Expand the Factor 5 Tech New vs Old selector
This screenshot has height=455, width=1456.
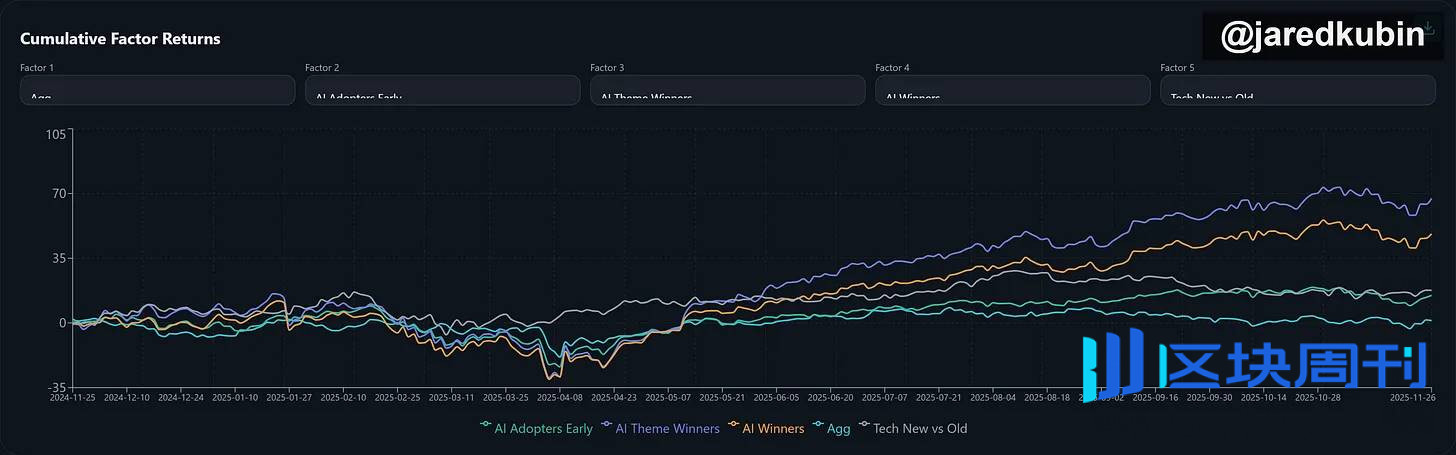point(1297,90)
